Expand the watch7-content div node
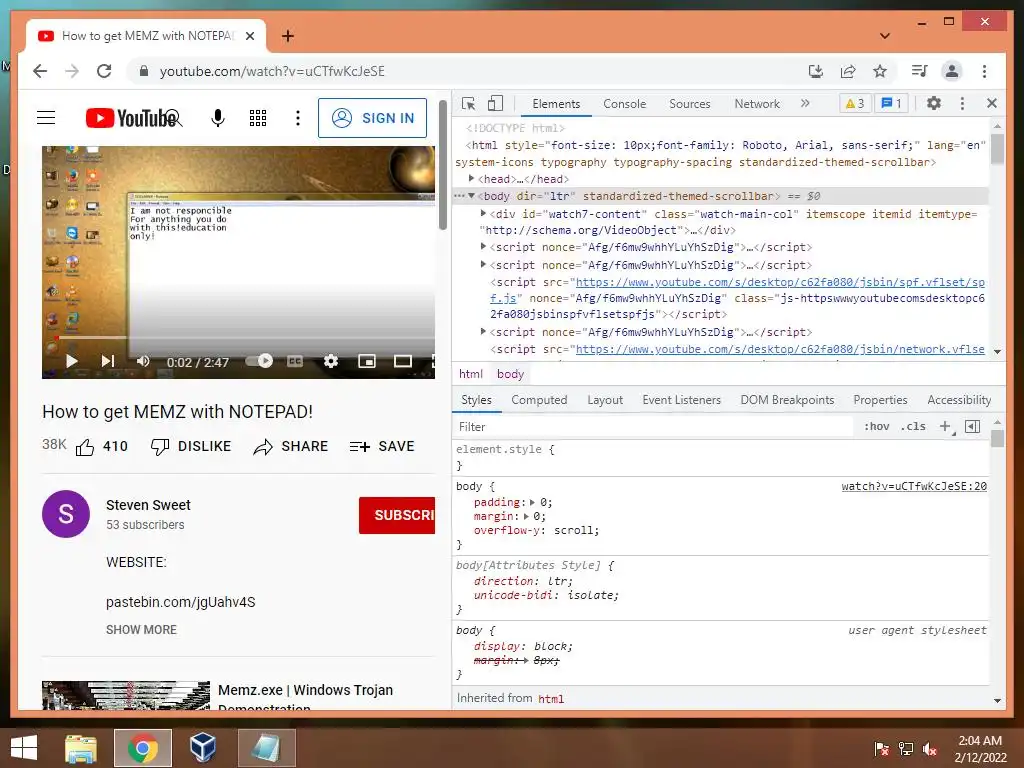1024x768 pixels. point(483,213)
